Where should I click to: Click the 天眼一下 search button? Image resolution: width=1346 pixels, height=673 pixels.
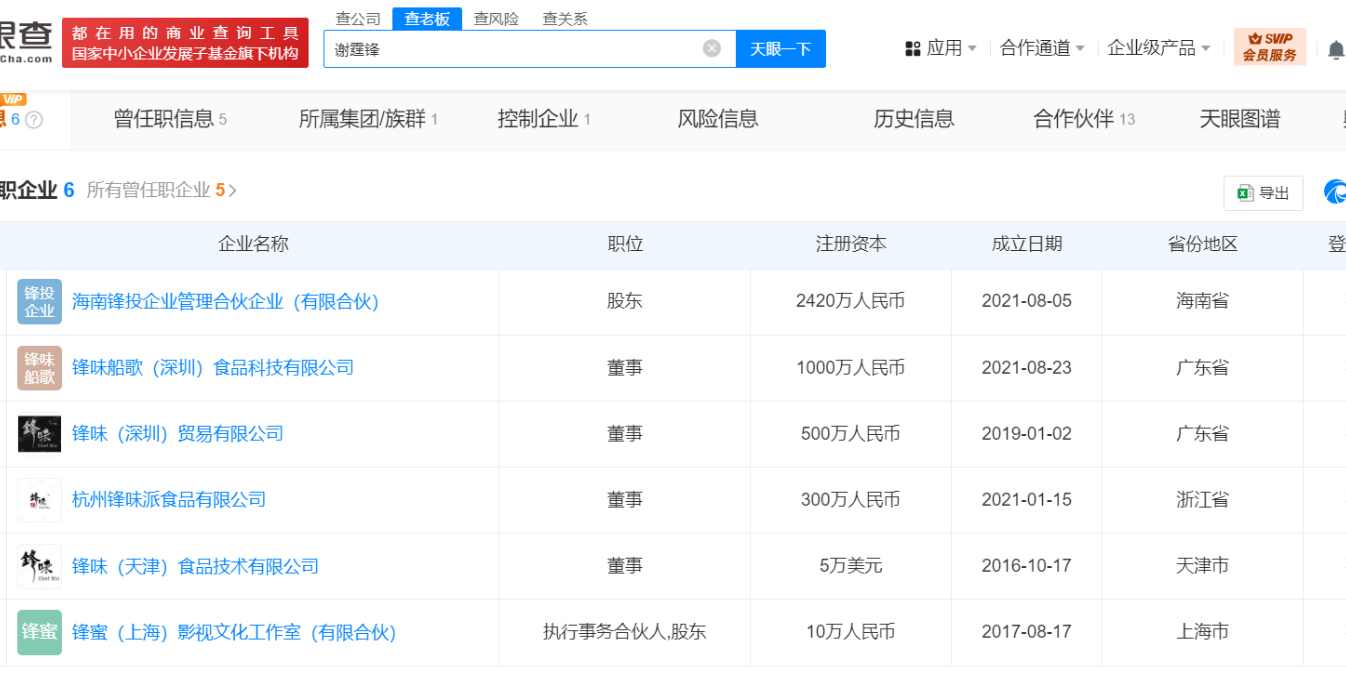(781, 48)
